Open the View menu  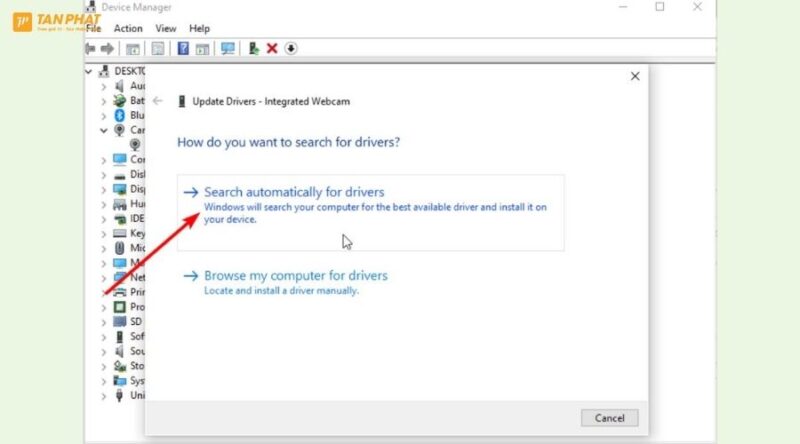(166, 29)
